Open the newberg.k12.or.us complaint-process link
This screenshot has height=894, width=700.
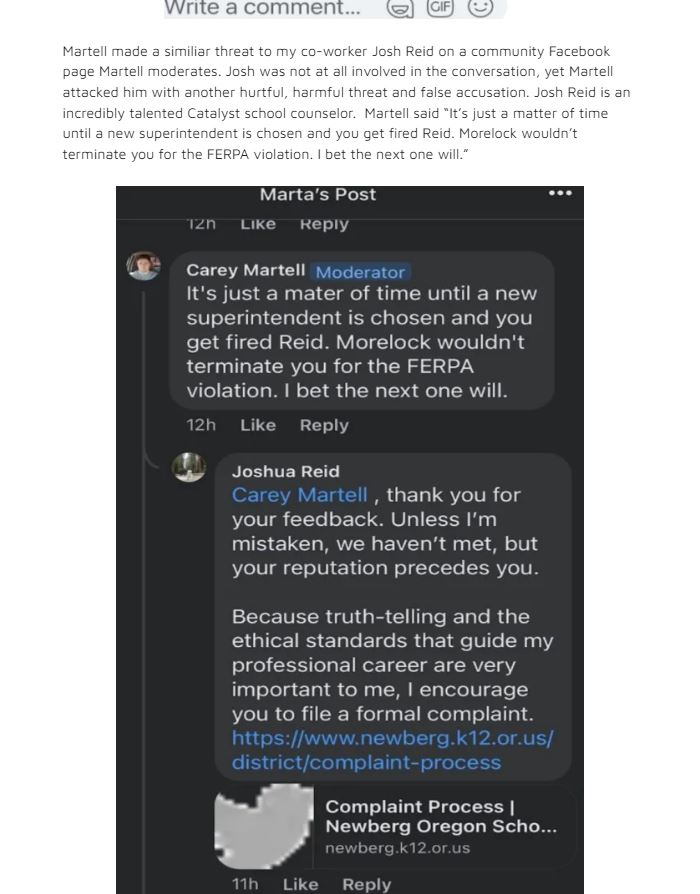(x=392, y=750)
